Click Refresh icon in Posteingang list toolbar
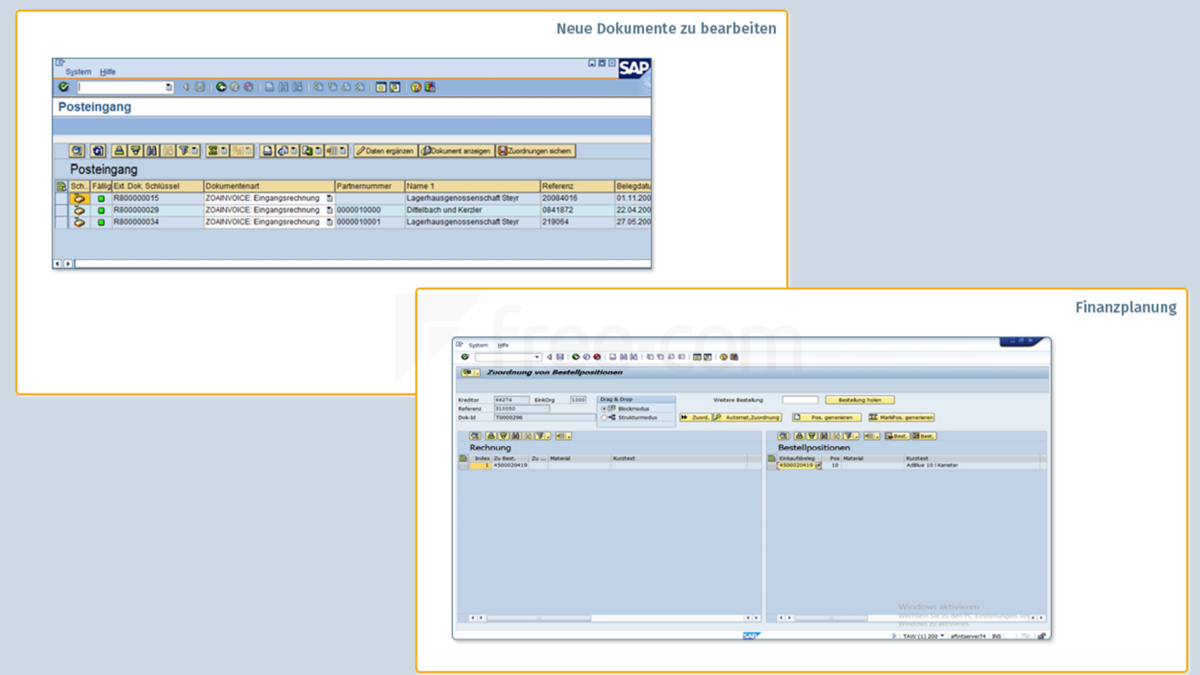The image size is (1200, 675). click(x=98, y=151)
